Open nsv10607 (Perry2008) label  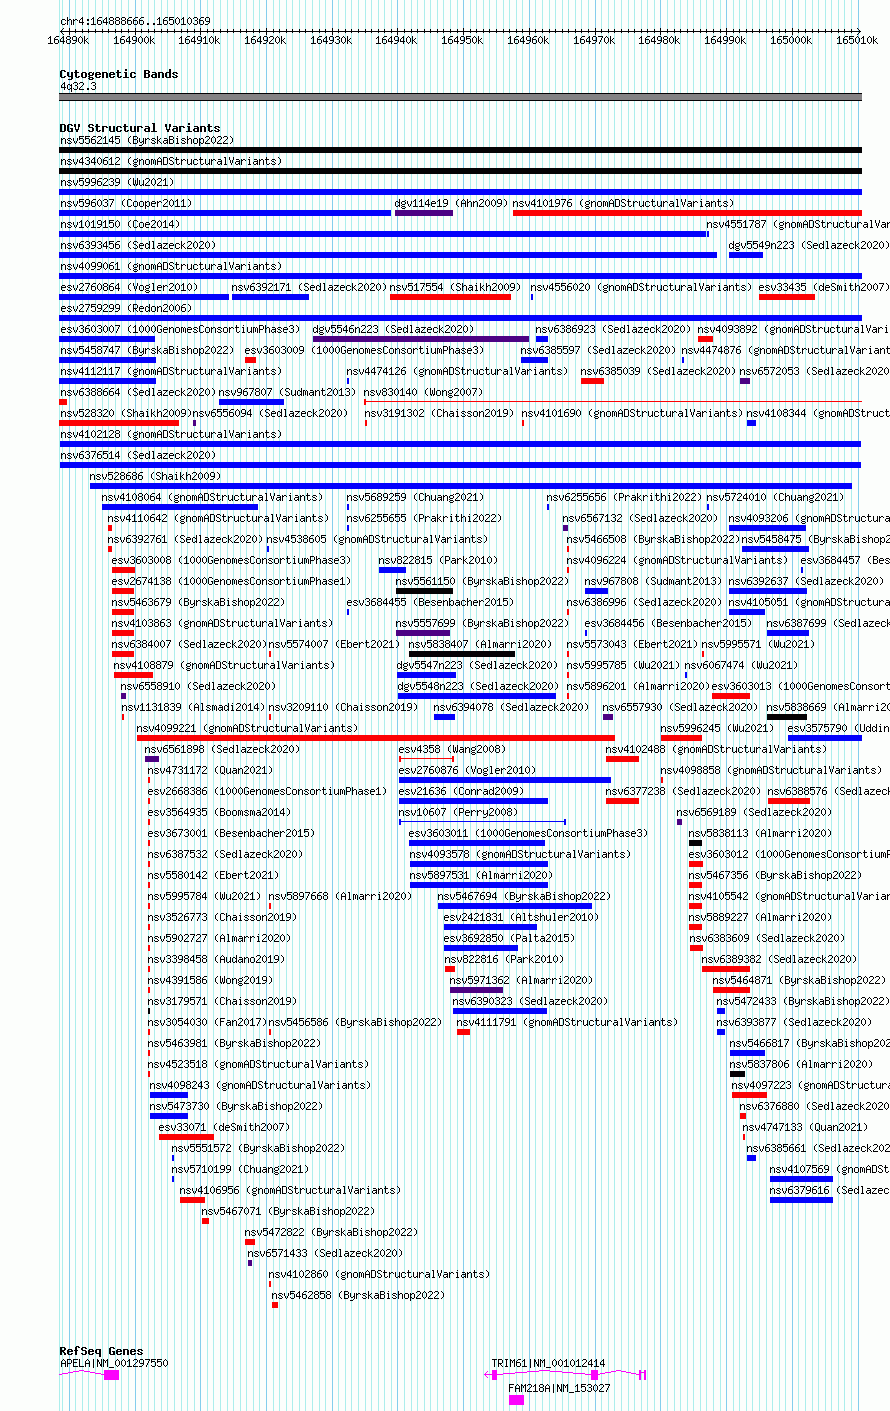pyautogui.click(x=458, y=812)
